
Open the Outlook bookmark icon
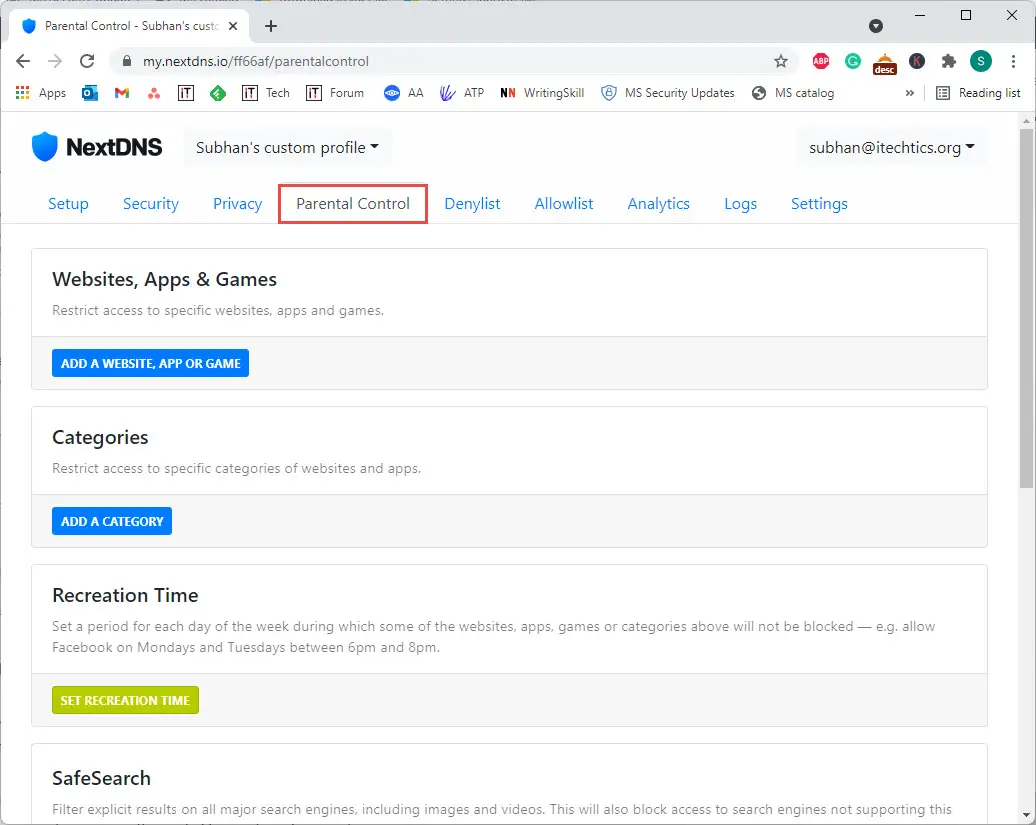[x=90, y=93]
